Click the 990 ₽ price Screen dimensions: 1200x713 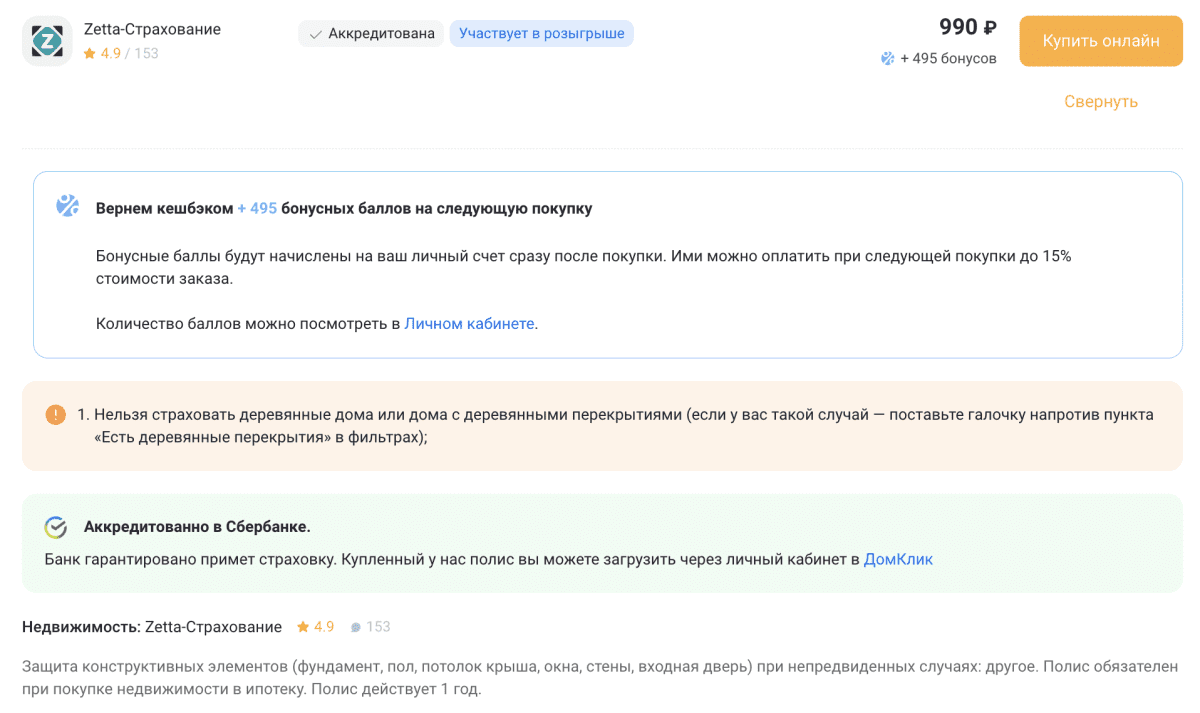pyautogui.click(x=968, y=27)
